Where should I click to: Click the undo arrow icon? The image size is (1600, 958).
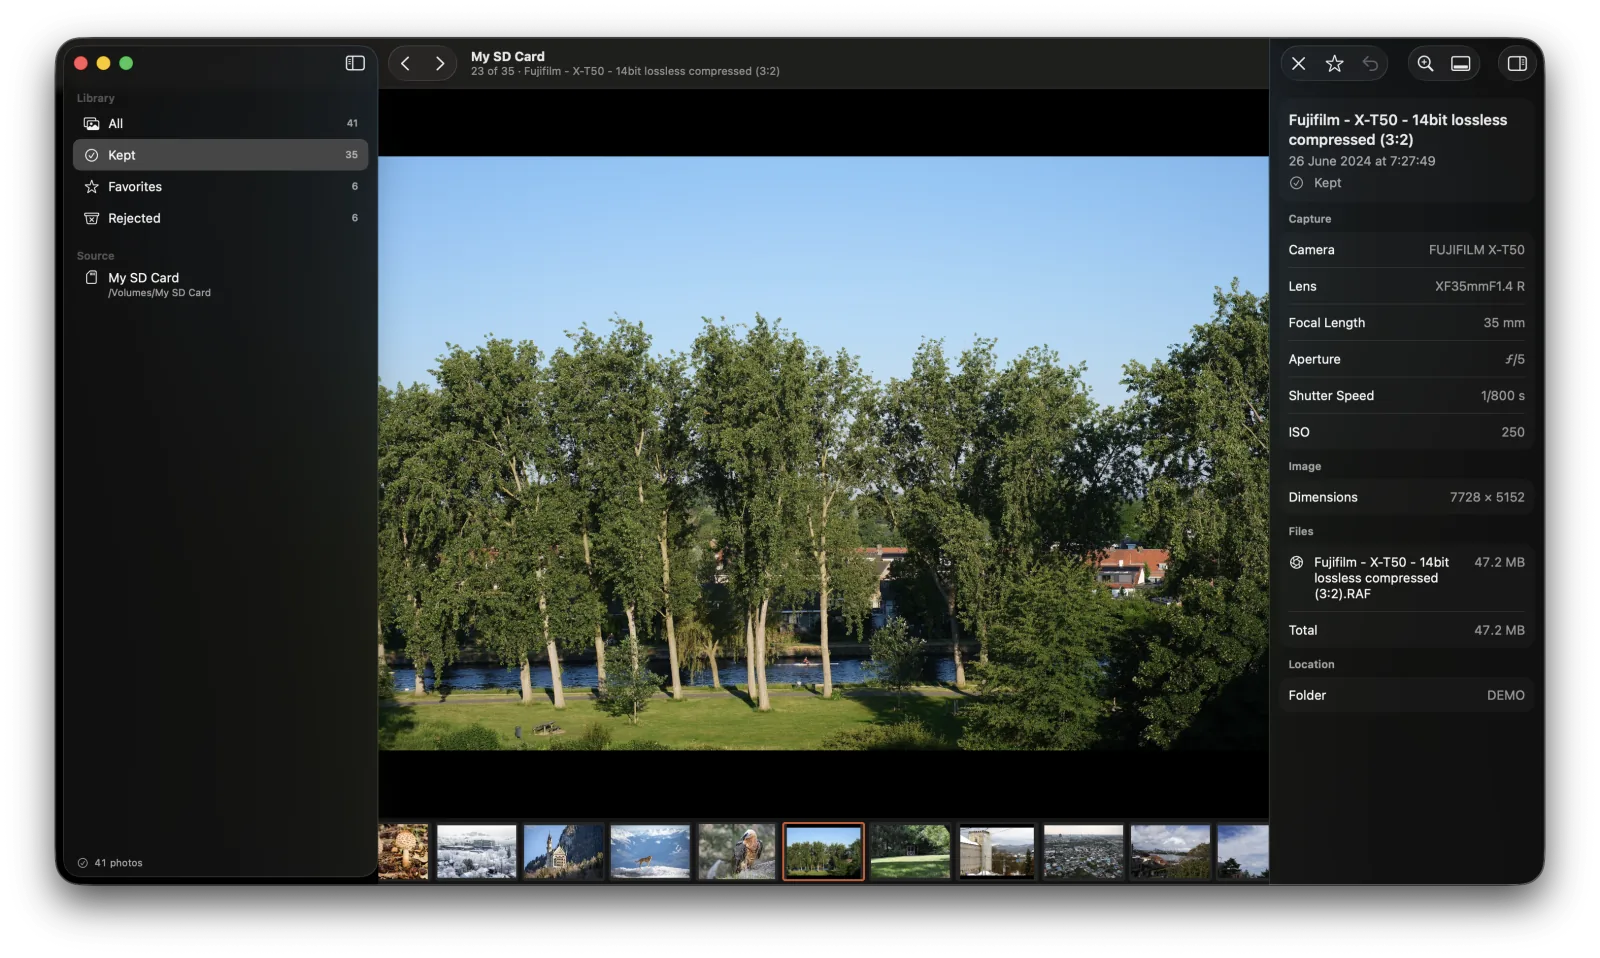point(1370,63)
